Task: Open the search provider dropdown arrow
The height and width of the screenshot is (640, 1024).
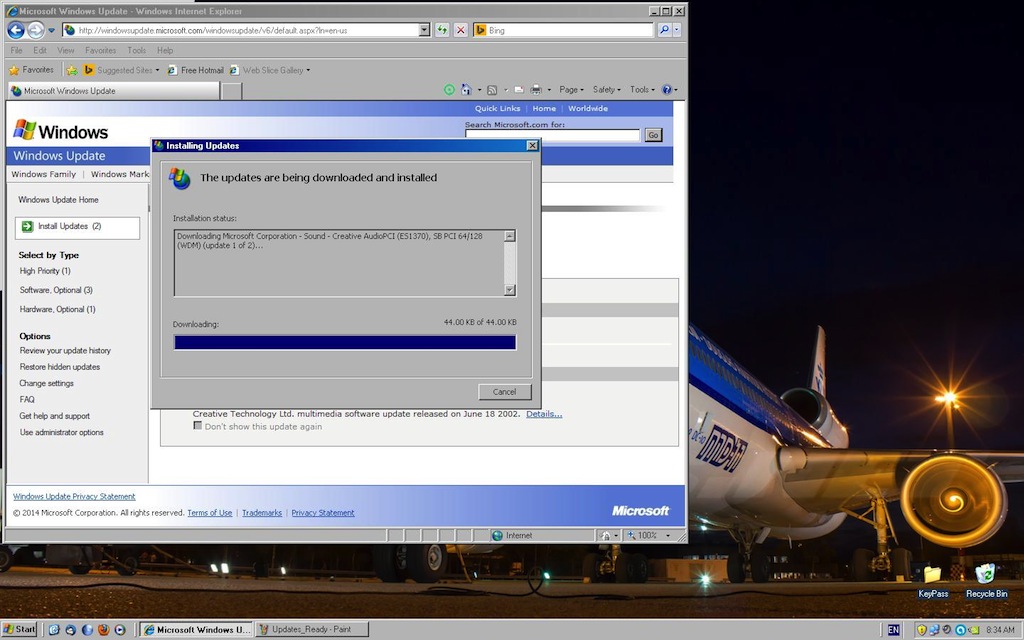Action: coord(677,30)
